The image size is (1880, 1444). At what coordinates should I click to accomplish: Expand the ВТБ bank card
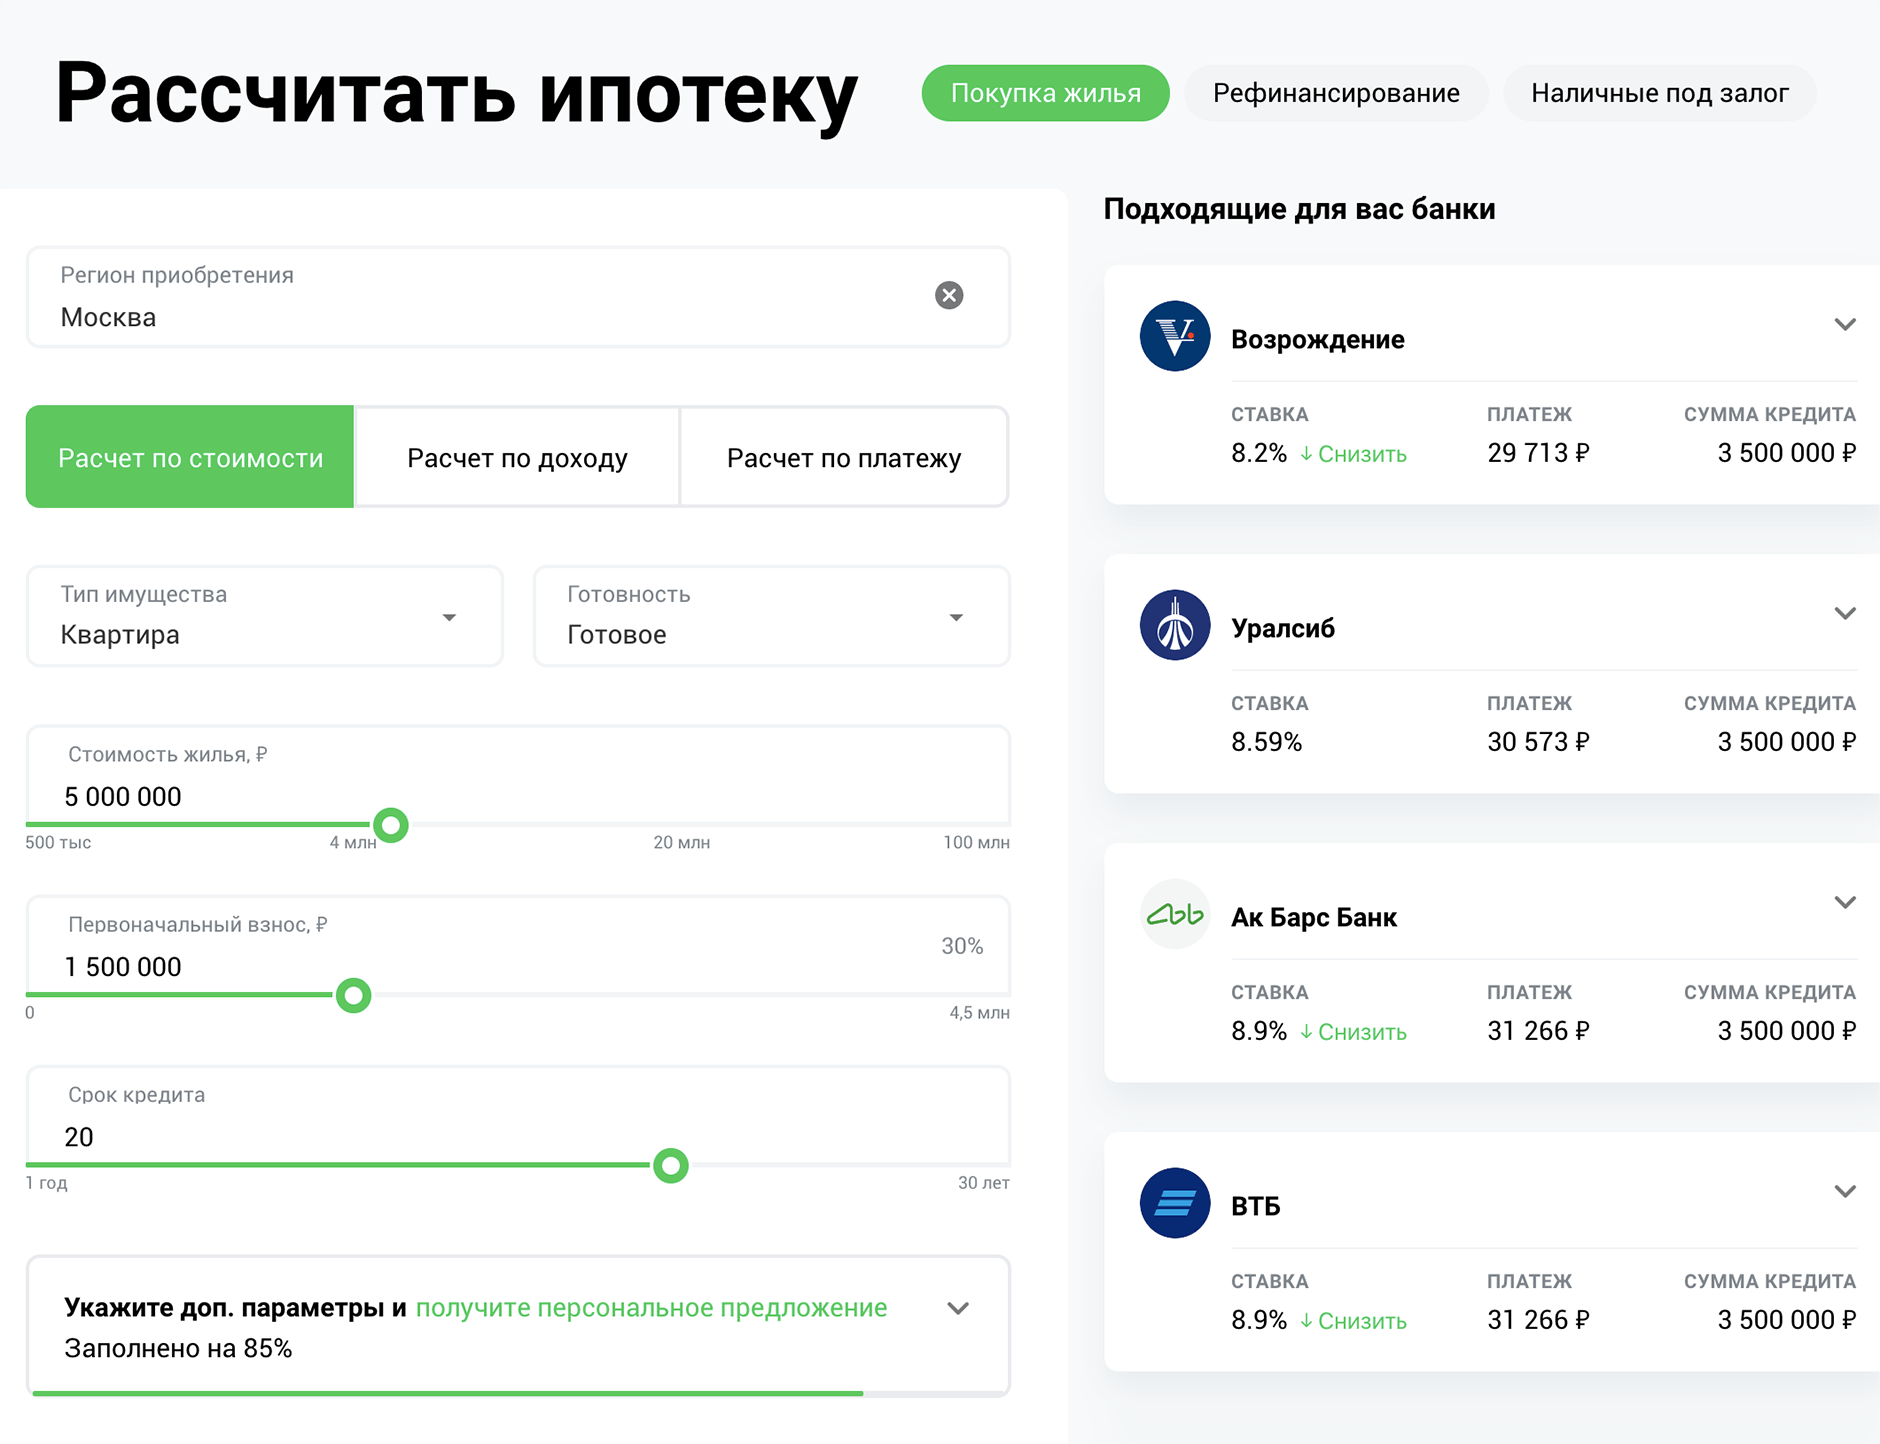[1845, 1191]
